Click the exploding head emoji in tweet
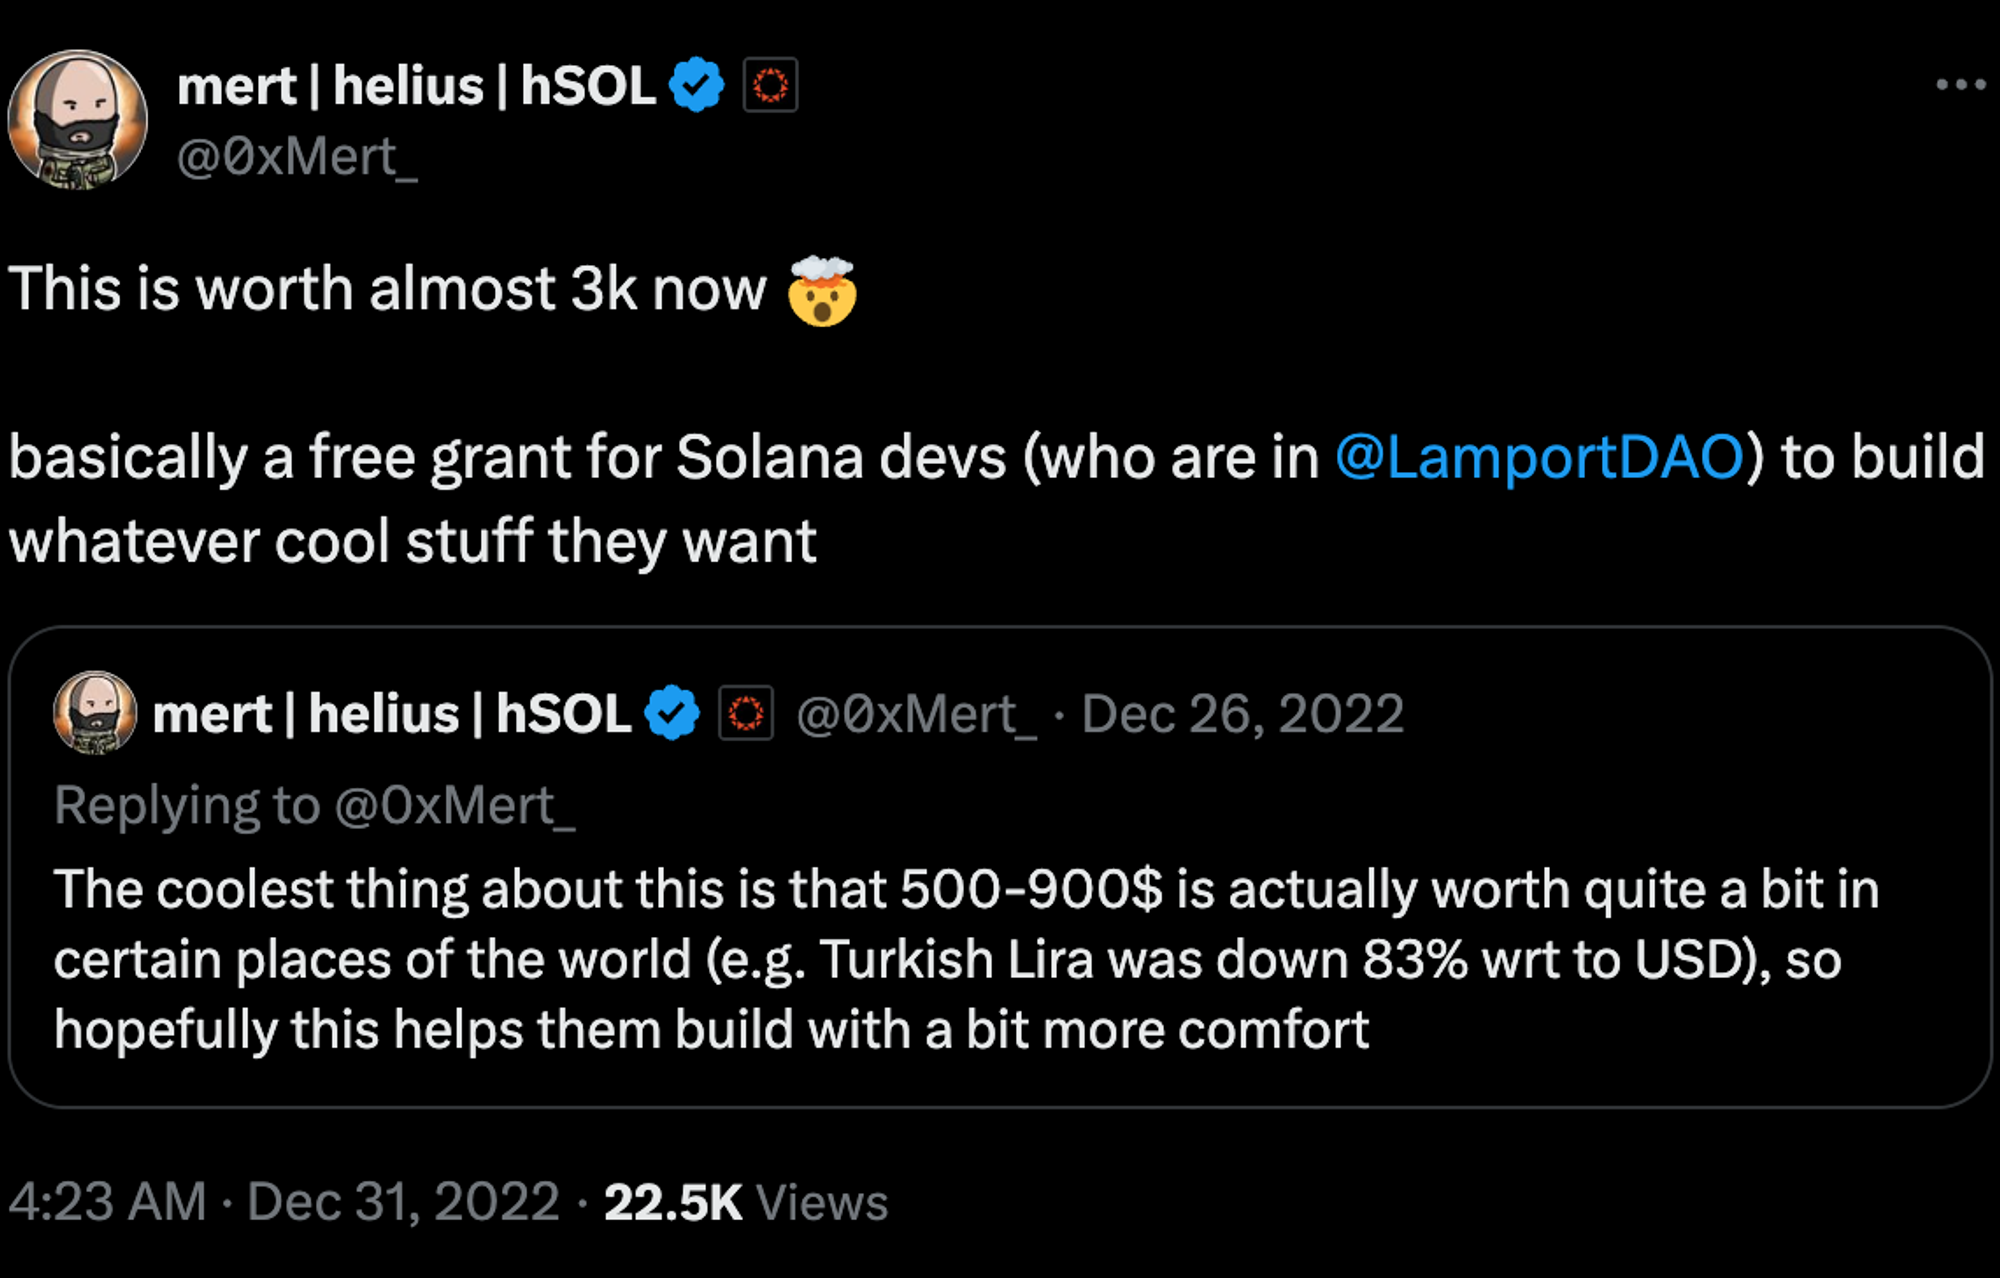This screenshot has width=2000, height=1278. coord(822,292)
